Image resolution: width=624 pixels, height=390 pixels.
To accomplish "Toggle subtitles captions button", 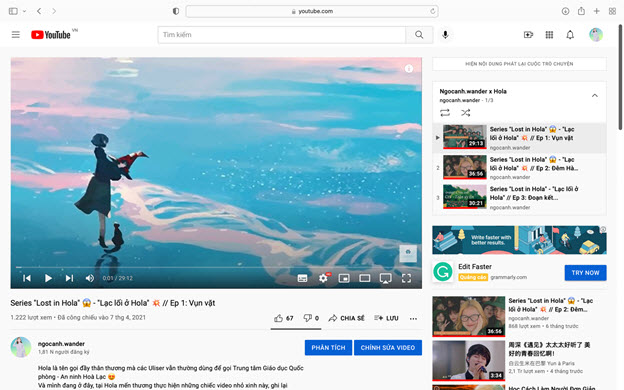I will tap(302, 278).
